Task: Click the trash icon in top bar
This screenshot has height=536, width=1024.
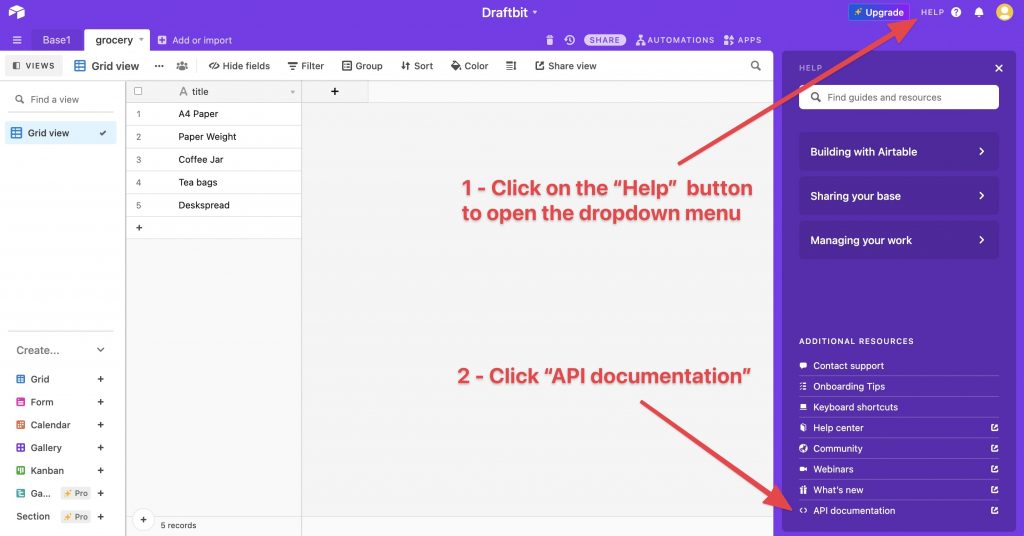Action: click(549, 40)
